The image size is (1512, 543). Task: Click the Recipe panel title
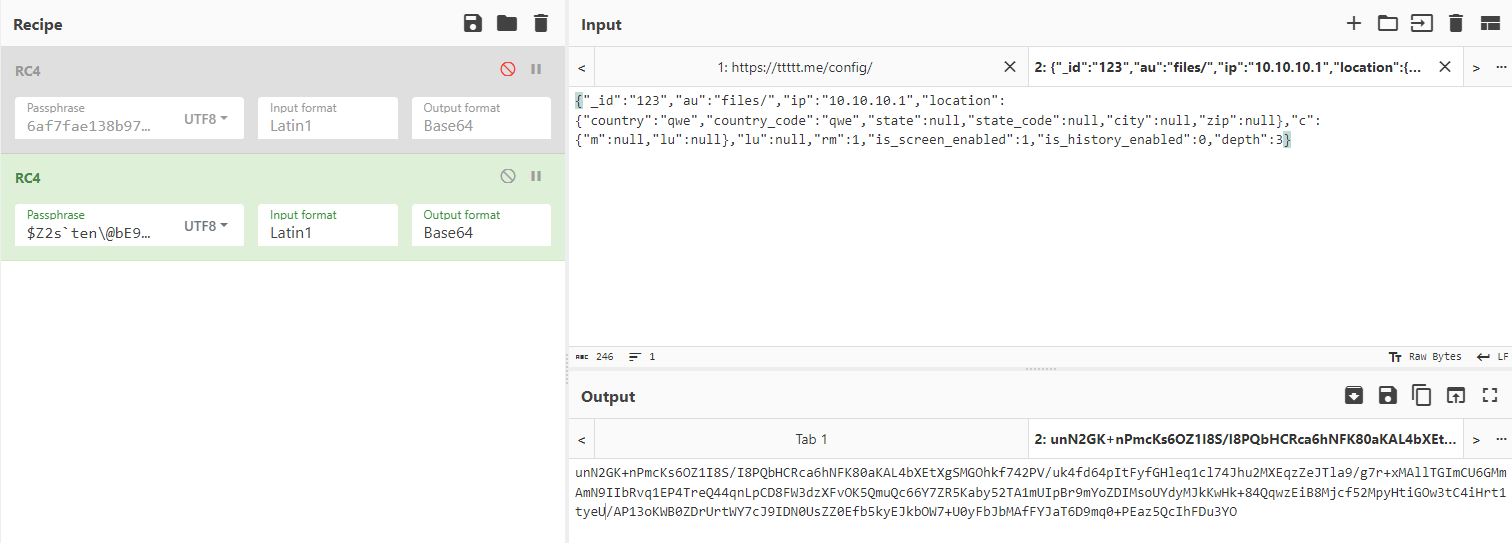(x=38, y=24)
